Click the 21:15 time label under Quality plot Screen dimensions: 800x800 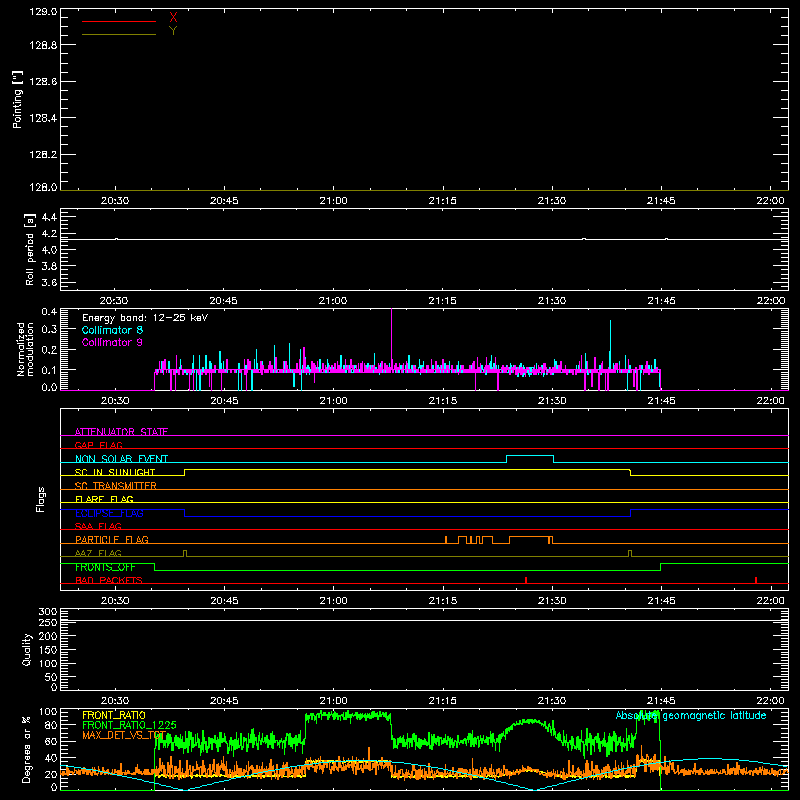click(x=443, y=701)
